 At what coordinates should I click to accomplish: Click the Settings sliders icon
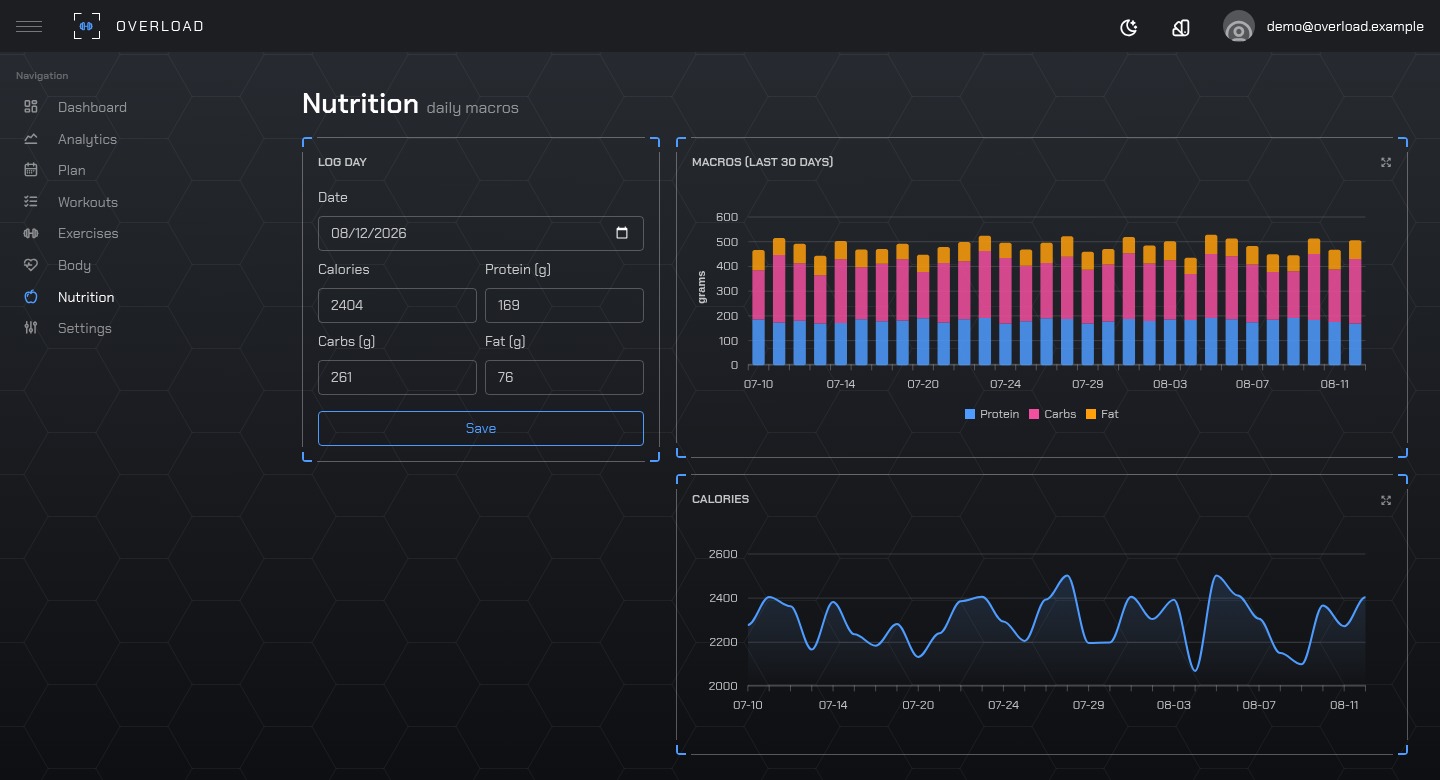(x=31, y=328)
